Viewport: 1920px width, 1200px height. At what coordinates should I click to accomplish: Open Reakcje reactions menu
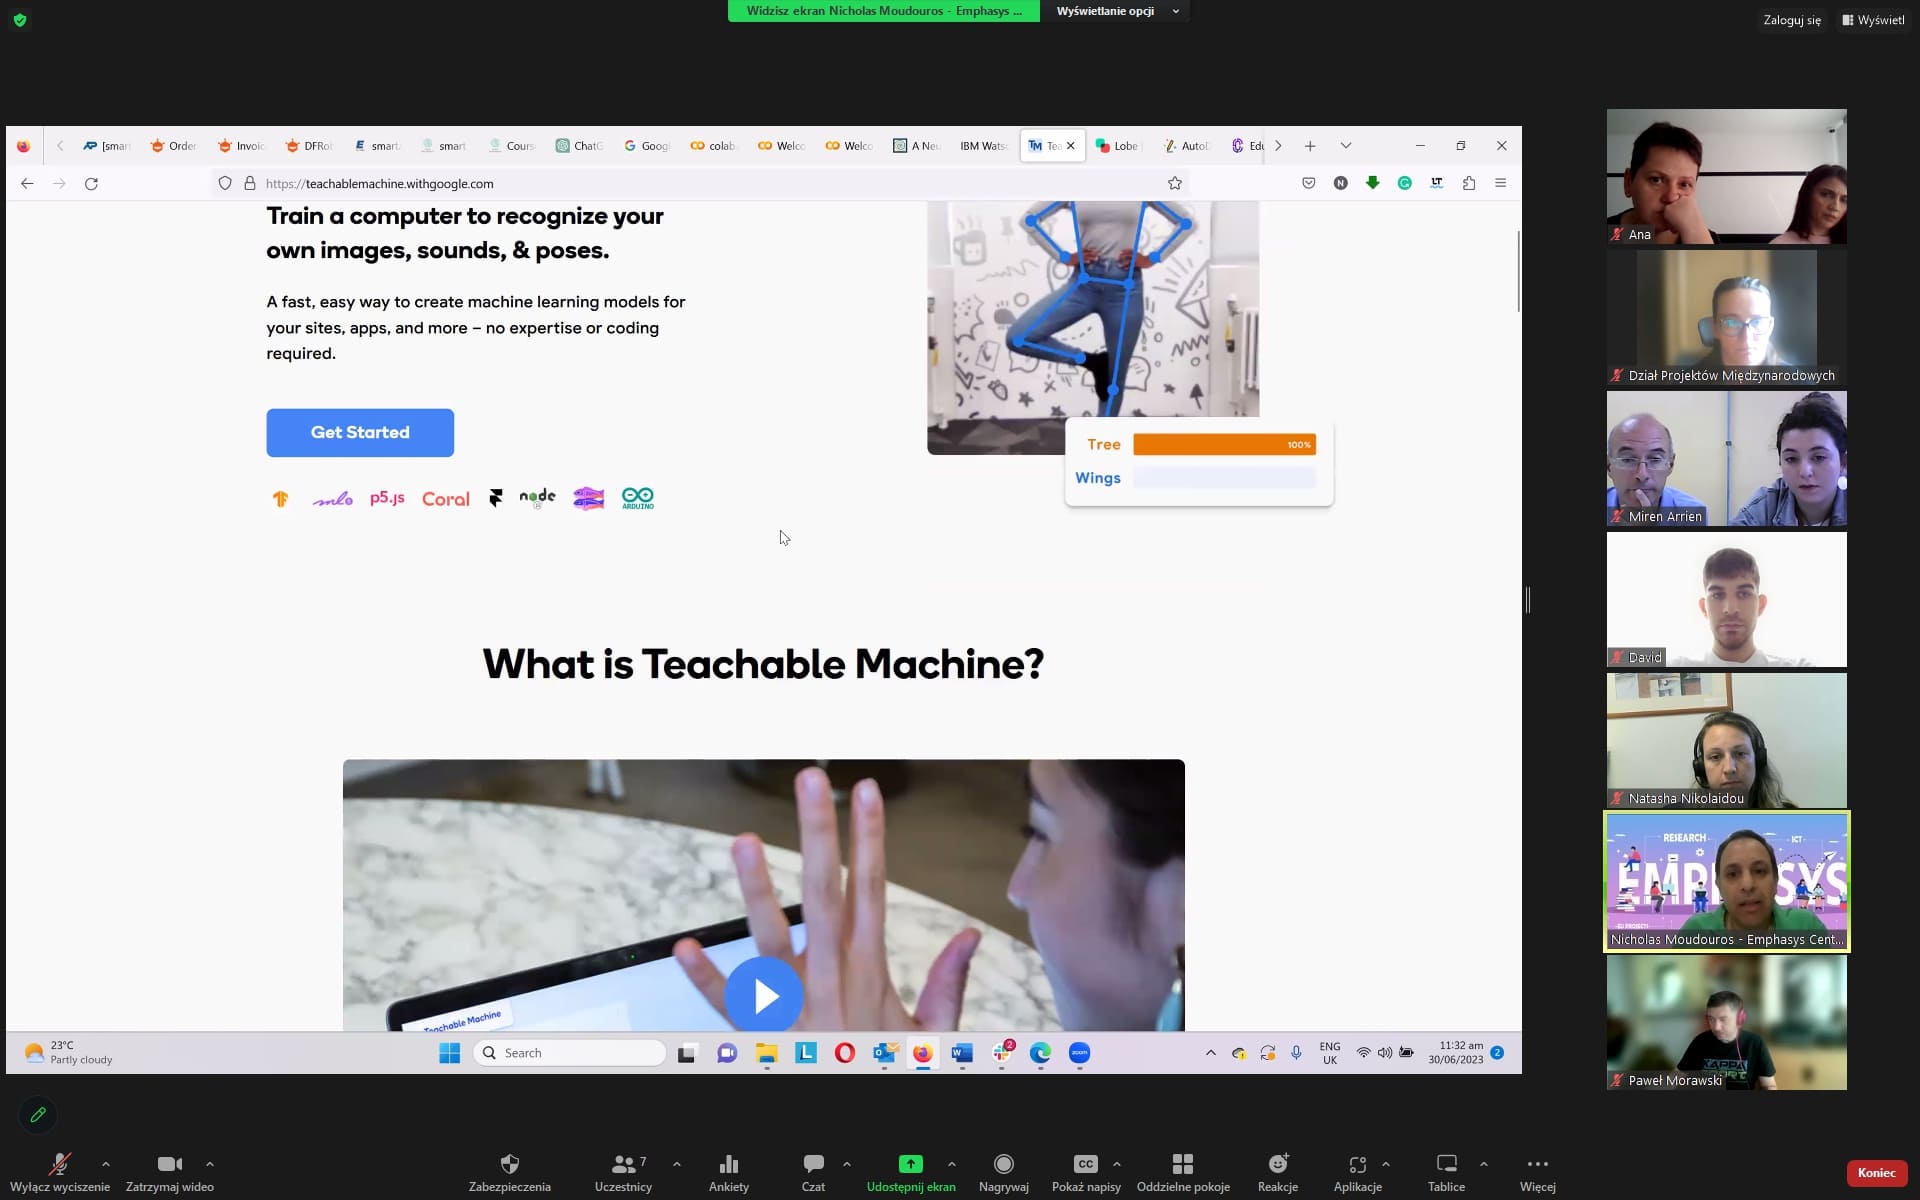[x=1278, y=1172]
